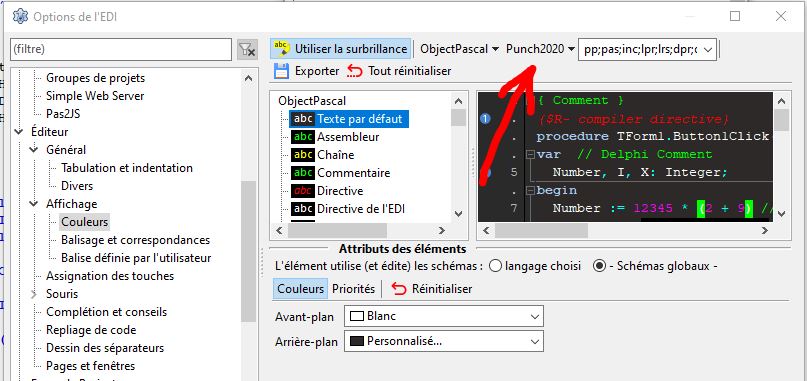The width and height of the screenshot is (807, 381).
Task: Switch to the Priorités tab
Action: coord(353,289)
